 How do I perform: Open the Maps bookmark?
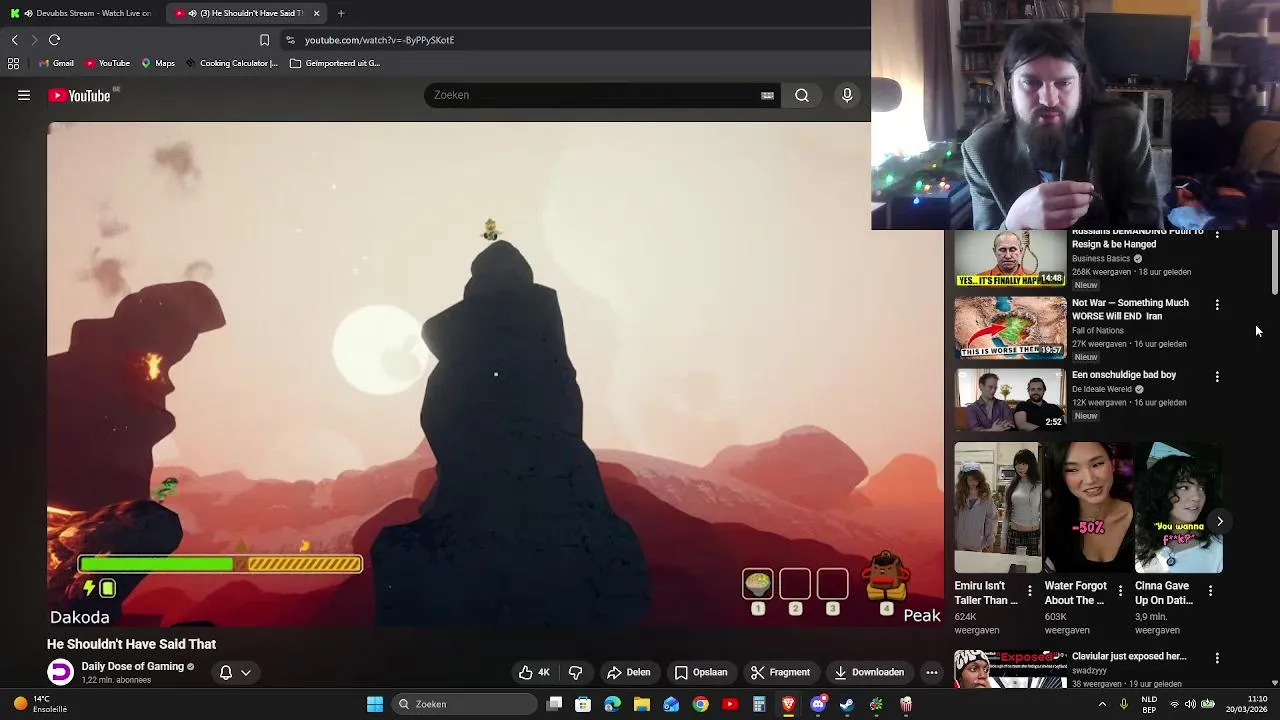tap(158, 63)
